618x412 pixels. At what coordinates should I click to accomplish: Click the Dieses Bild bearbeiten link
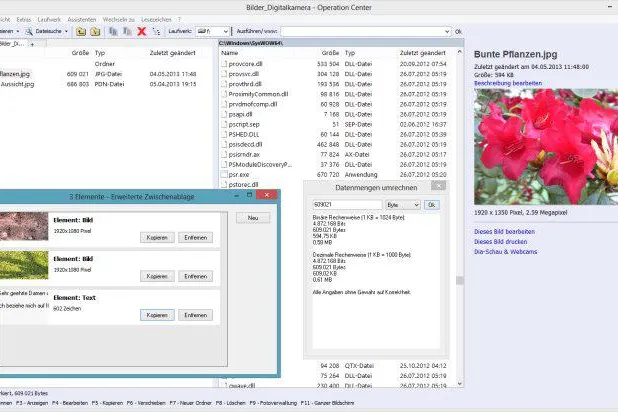pos(504,231)
